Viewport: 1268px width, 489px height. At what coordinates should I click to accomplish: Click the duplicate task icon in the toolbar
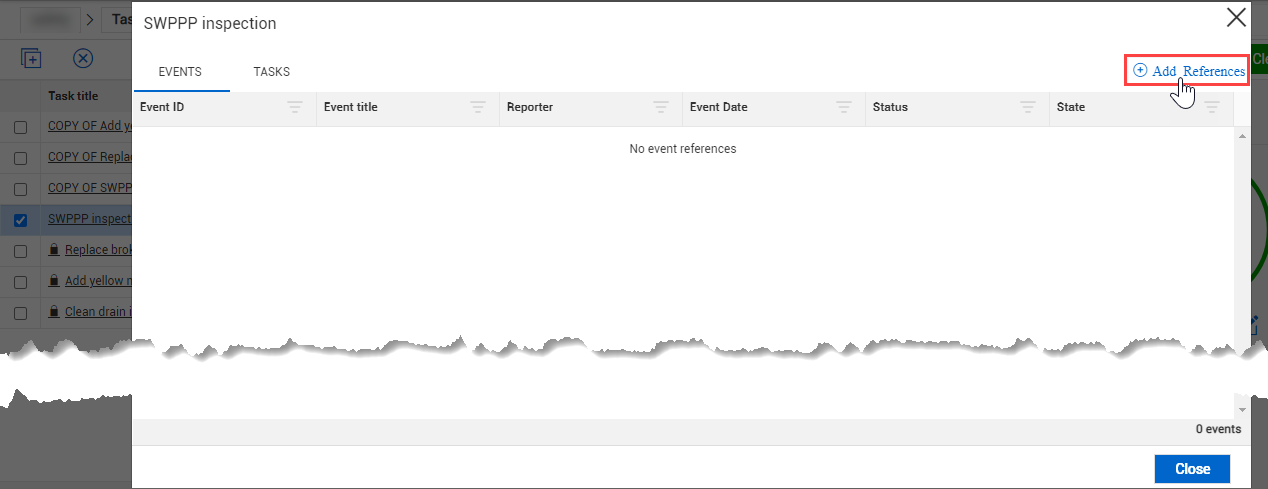pos(31,58)
